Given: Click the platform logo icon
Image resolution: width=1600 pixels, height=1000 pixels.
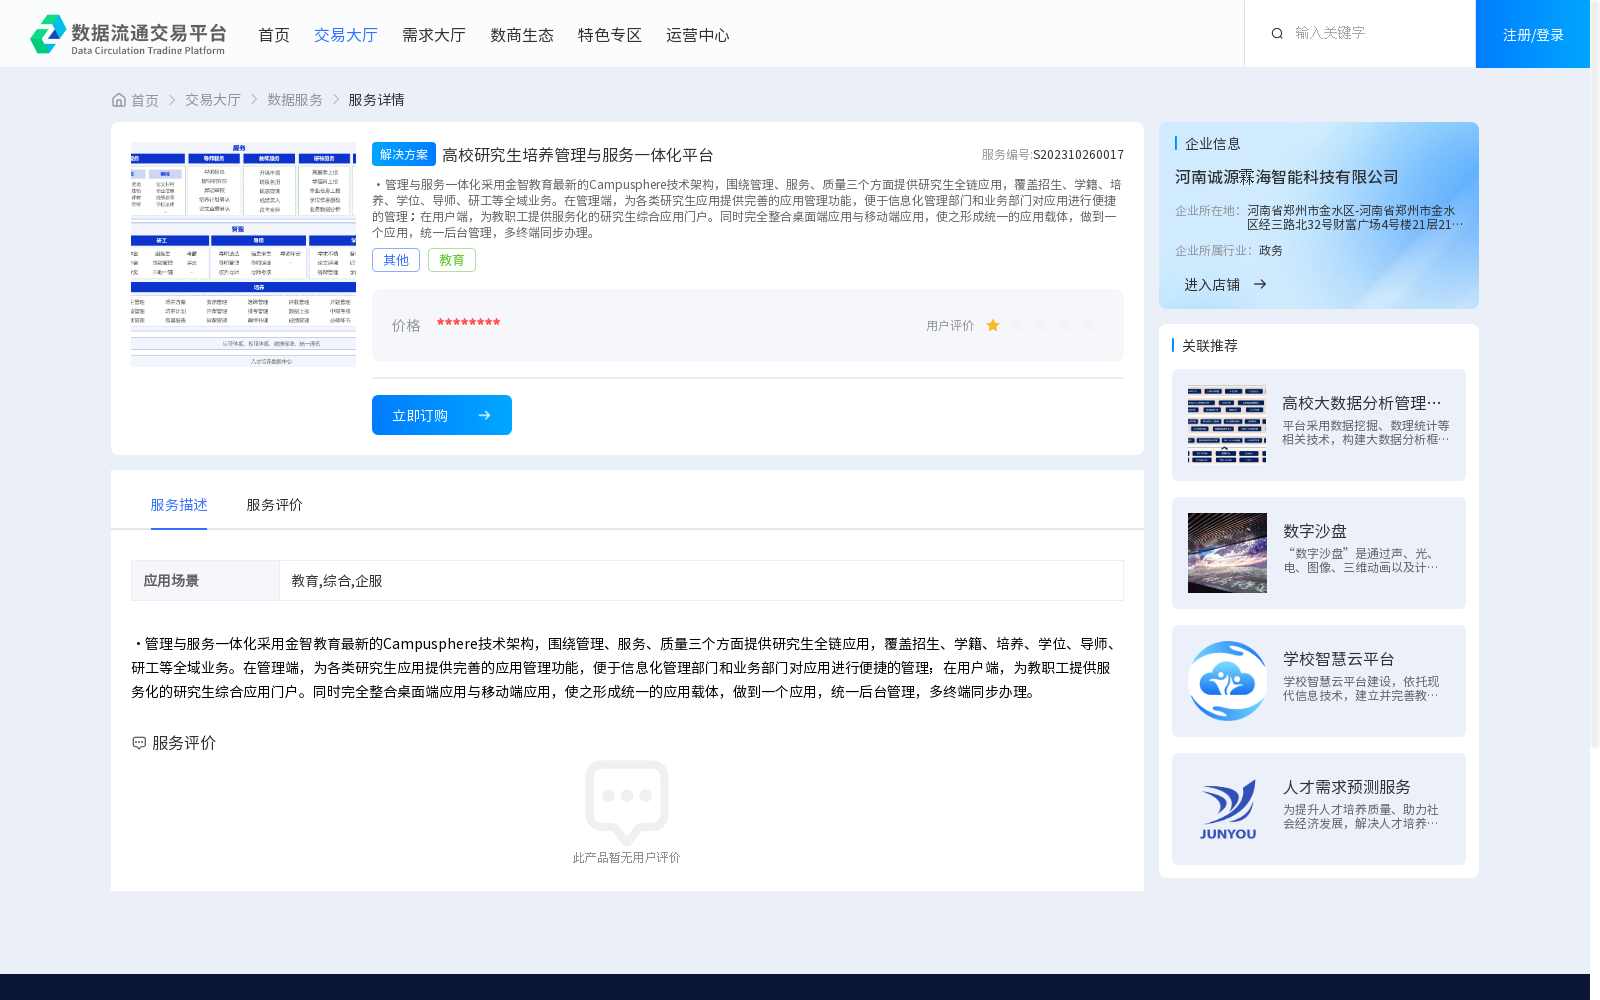Looking at the screenshot, I should tap(48, 34).
